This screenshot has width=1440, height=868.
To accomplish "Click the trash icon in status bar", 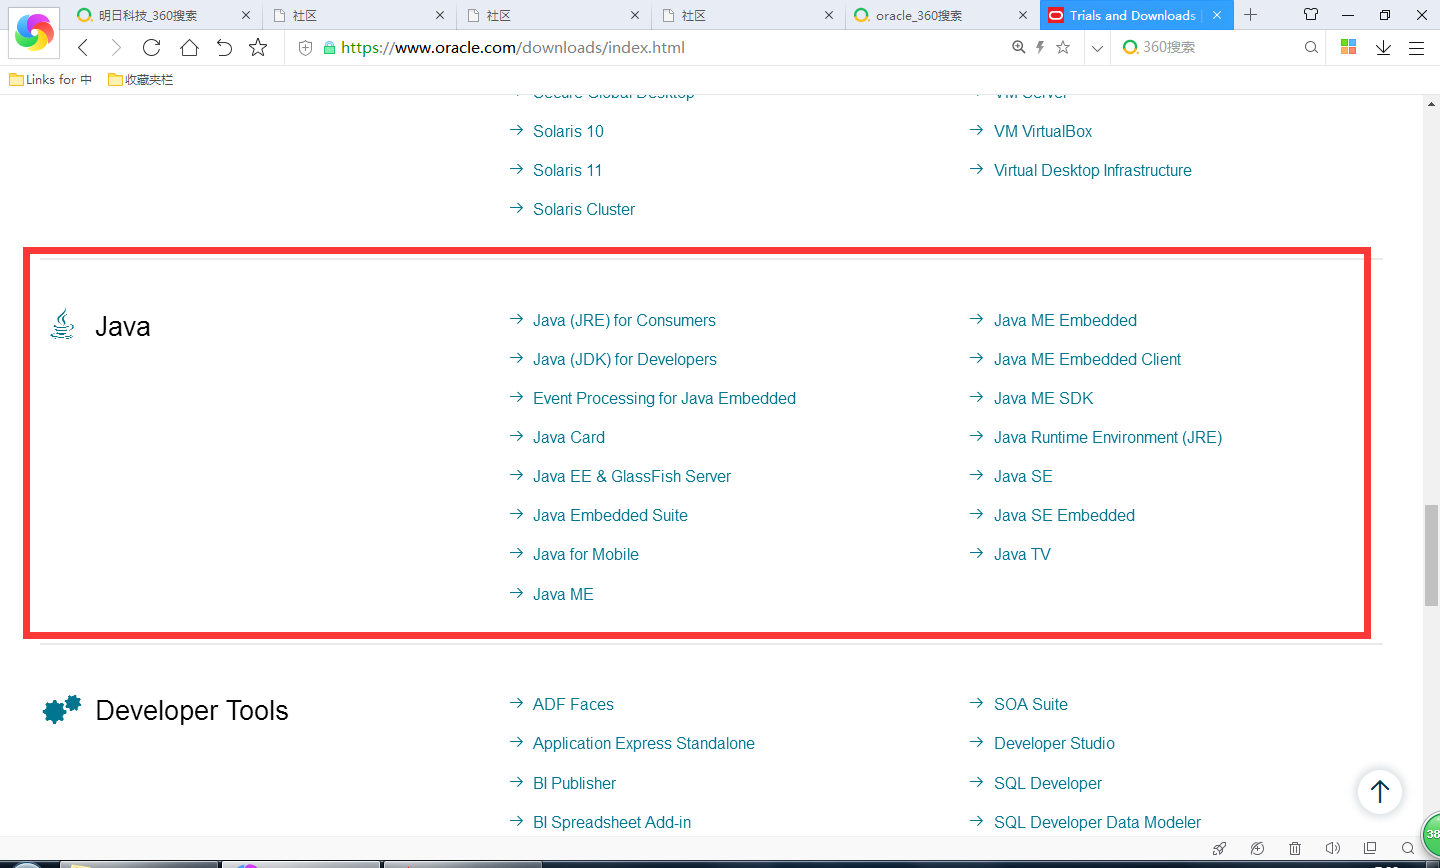I will point(1295,848).
